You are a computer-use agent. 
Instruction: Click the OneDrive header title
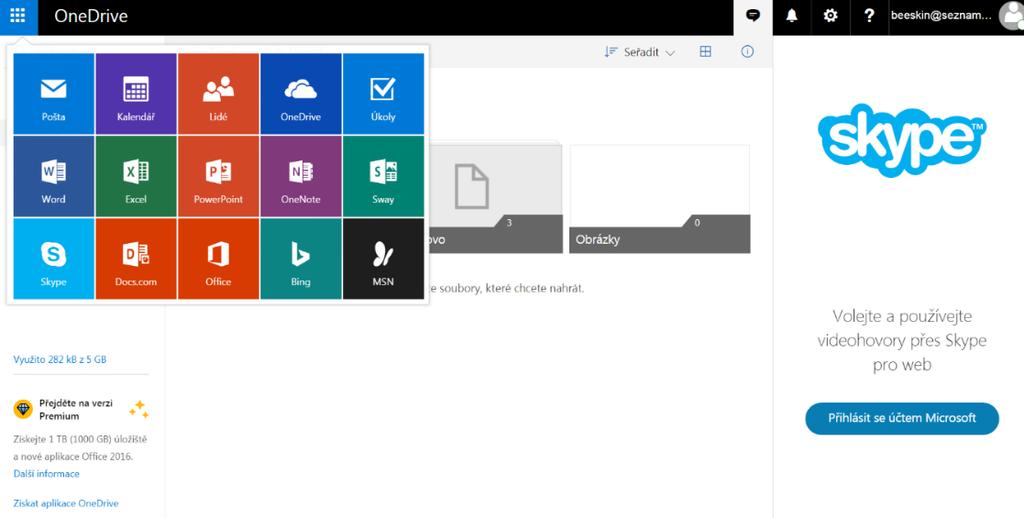tap(91, 16)
